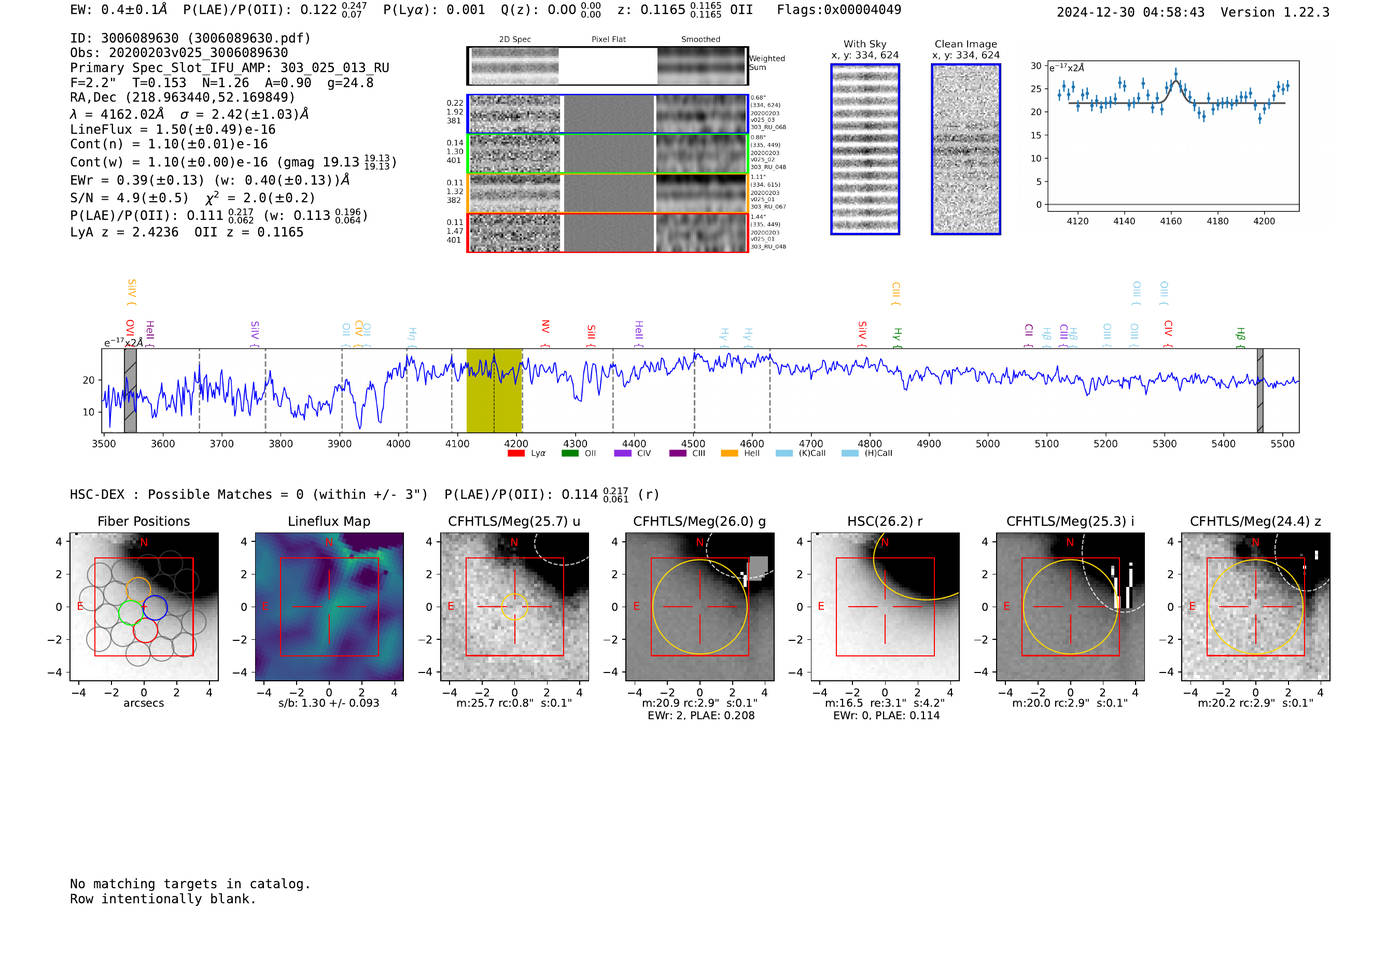Click the (K)CaII light-blue legend swatch

click(784, 453)
